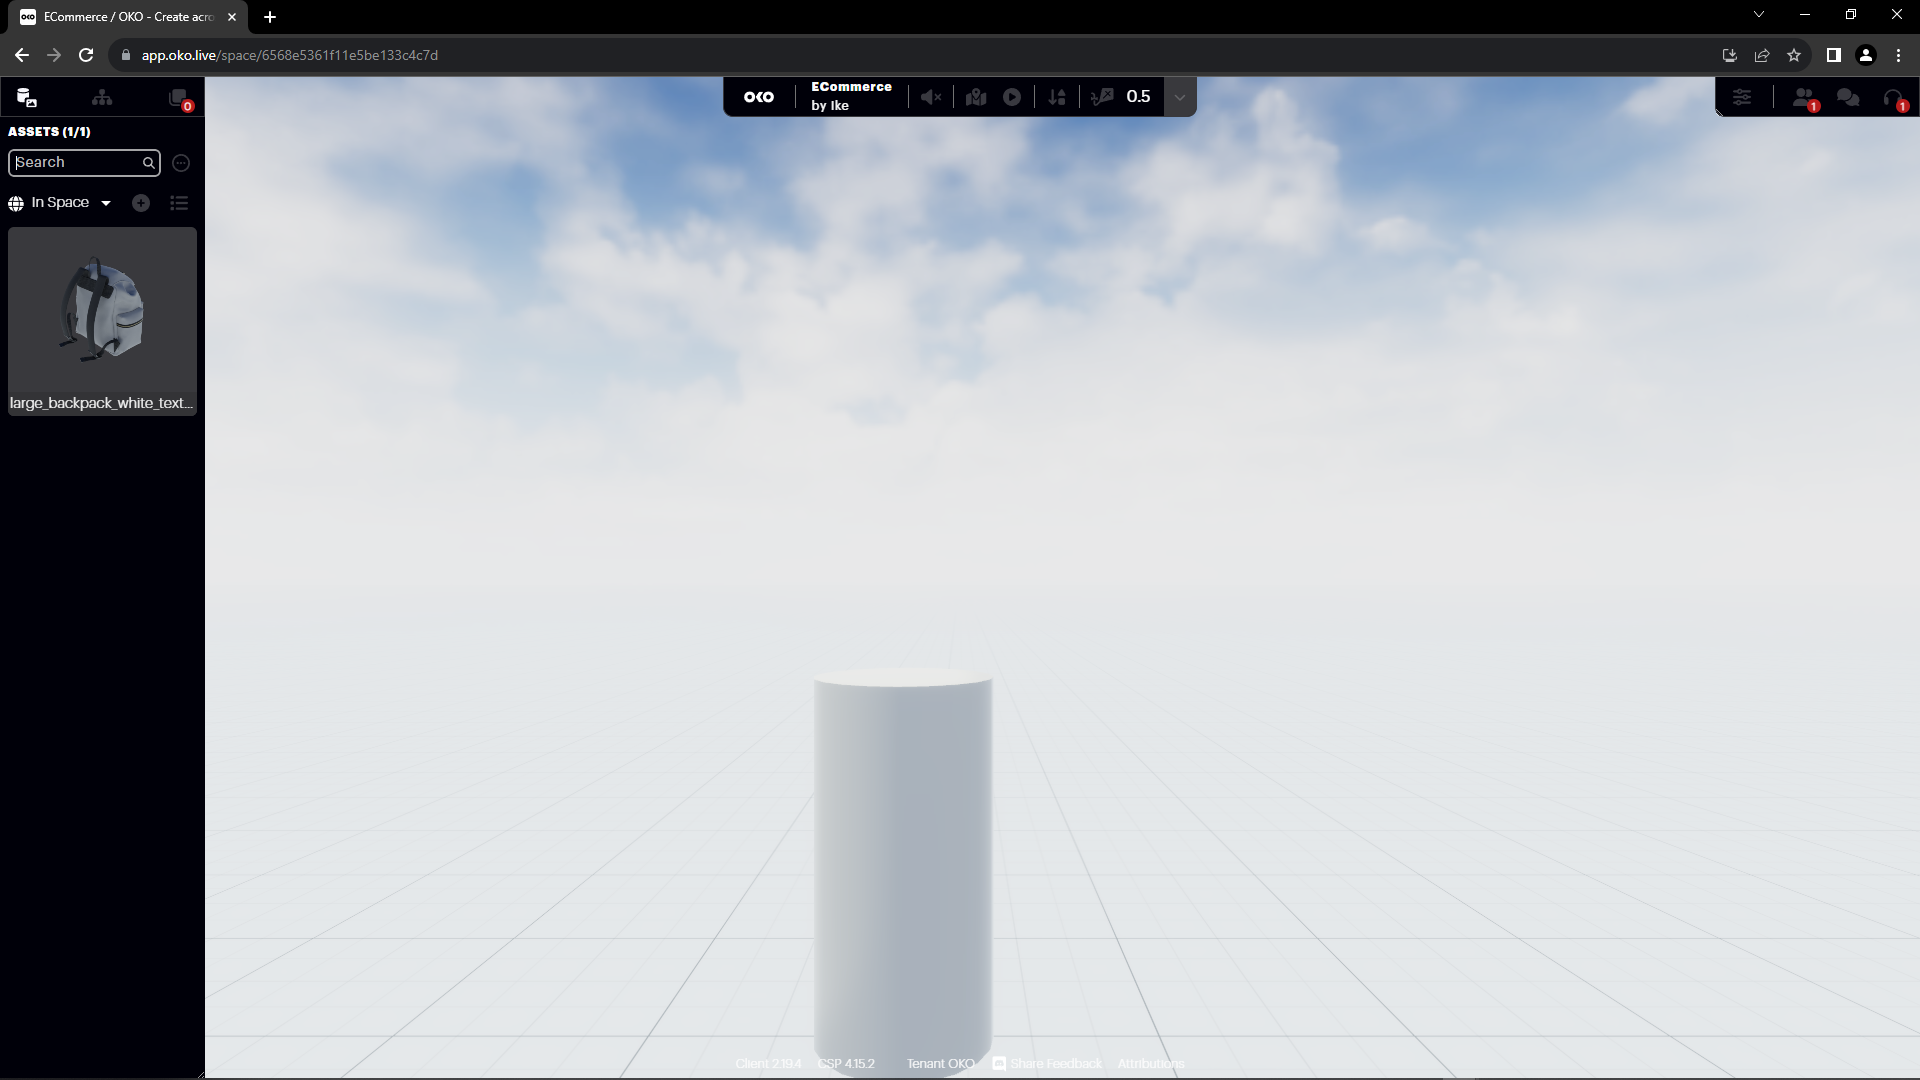The width and height of the screenshot is (1920, 1080).
Task: Open the space settings sliders icon
Action: click(1742, 97)
